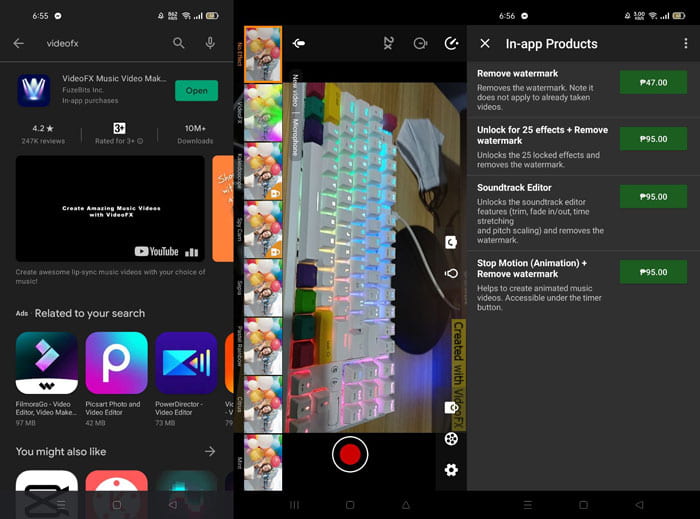Tap the VideoFX app logo icon
The width and height of the screenshot is (700, 519).
click(34, 91)
